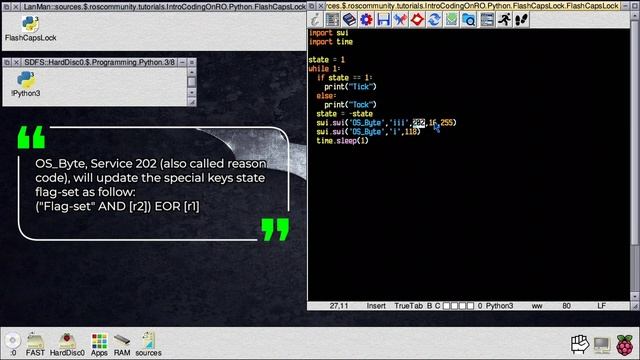Run the script with the running man icon
640x360 pixels.
(x=504, y=19)
